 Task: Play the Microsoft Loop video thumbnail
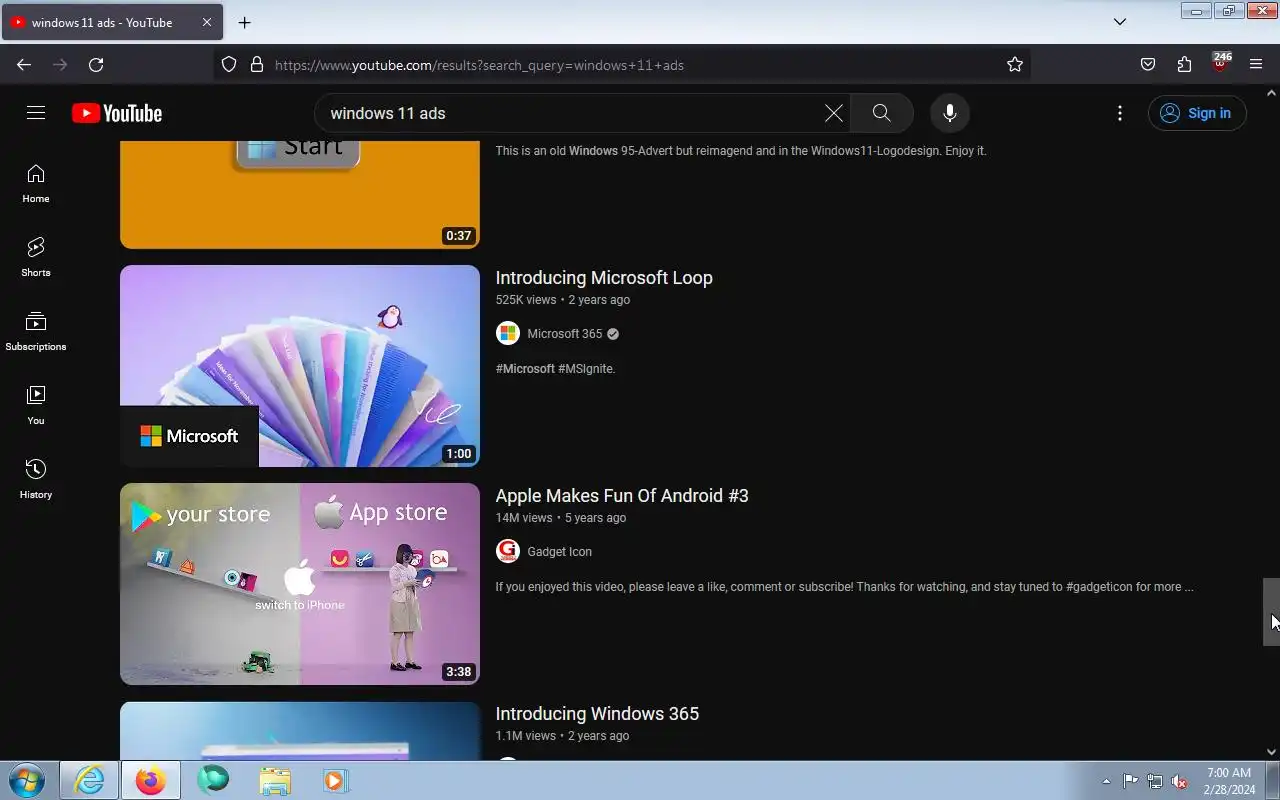tap(300, 366)
